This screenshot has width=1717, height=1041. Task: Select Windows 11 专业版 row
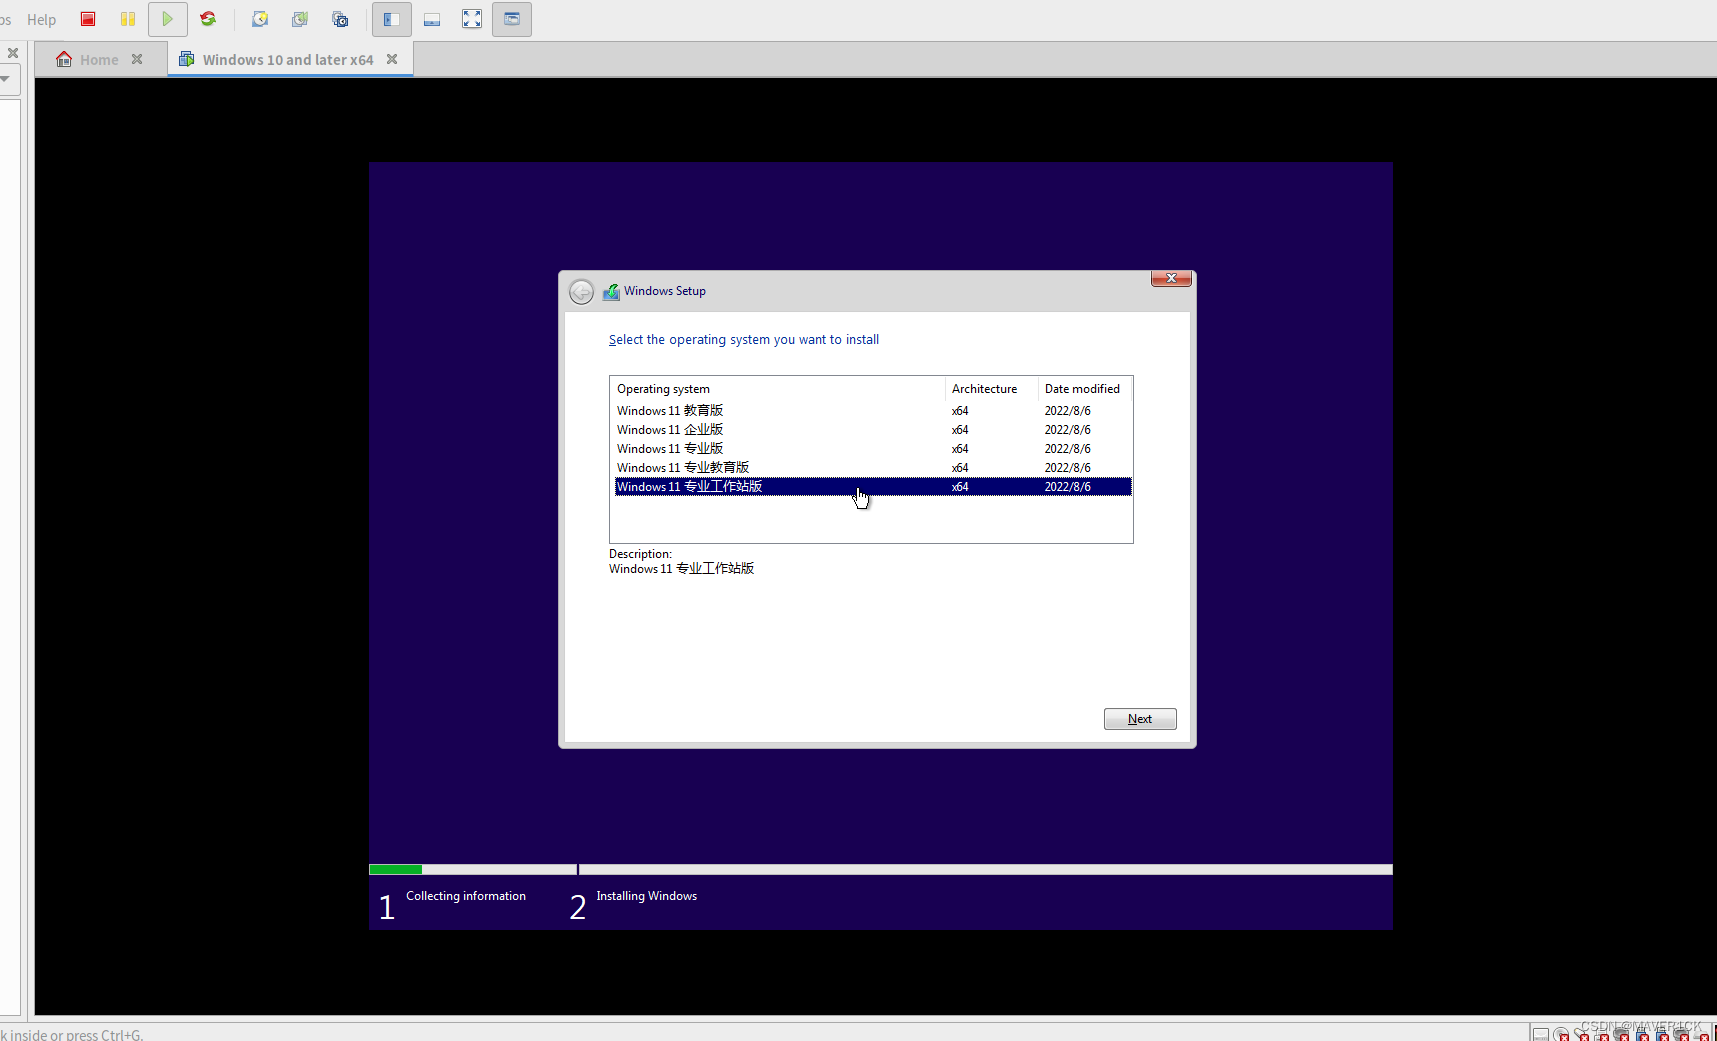[872, 449]
